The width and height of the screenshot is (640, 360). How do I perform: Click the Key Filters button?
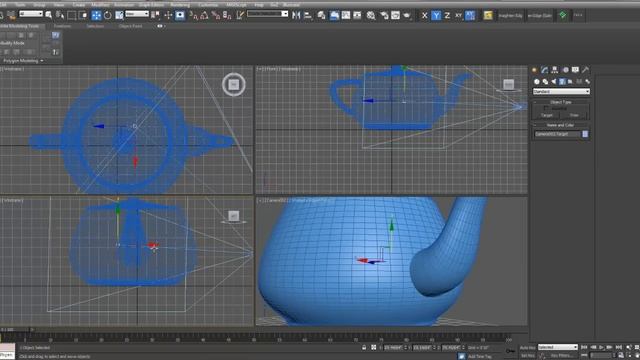562,356
